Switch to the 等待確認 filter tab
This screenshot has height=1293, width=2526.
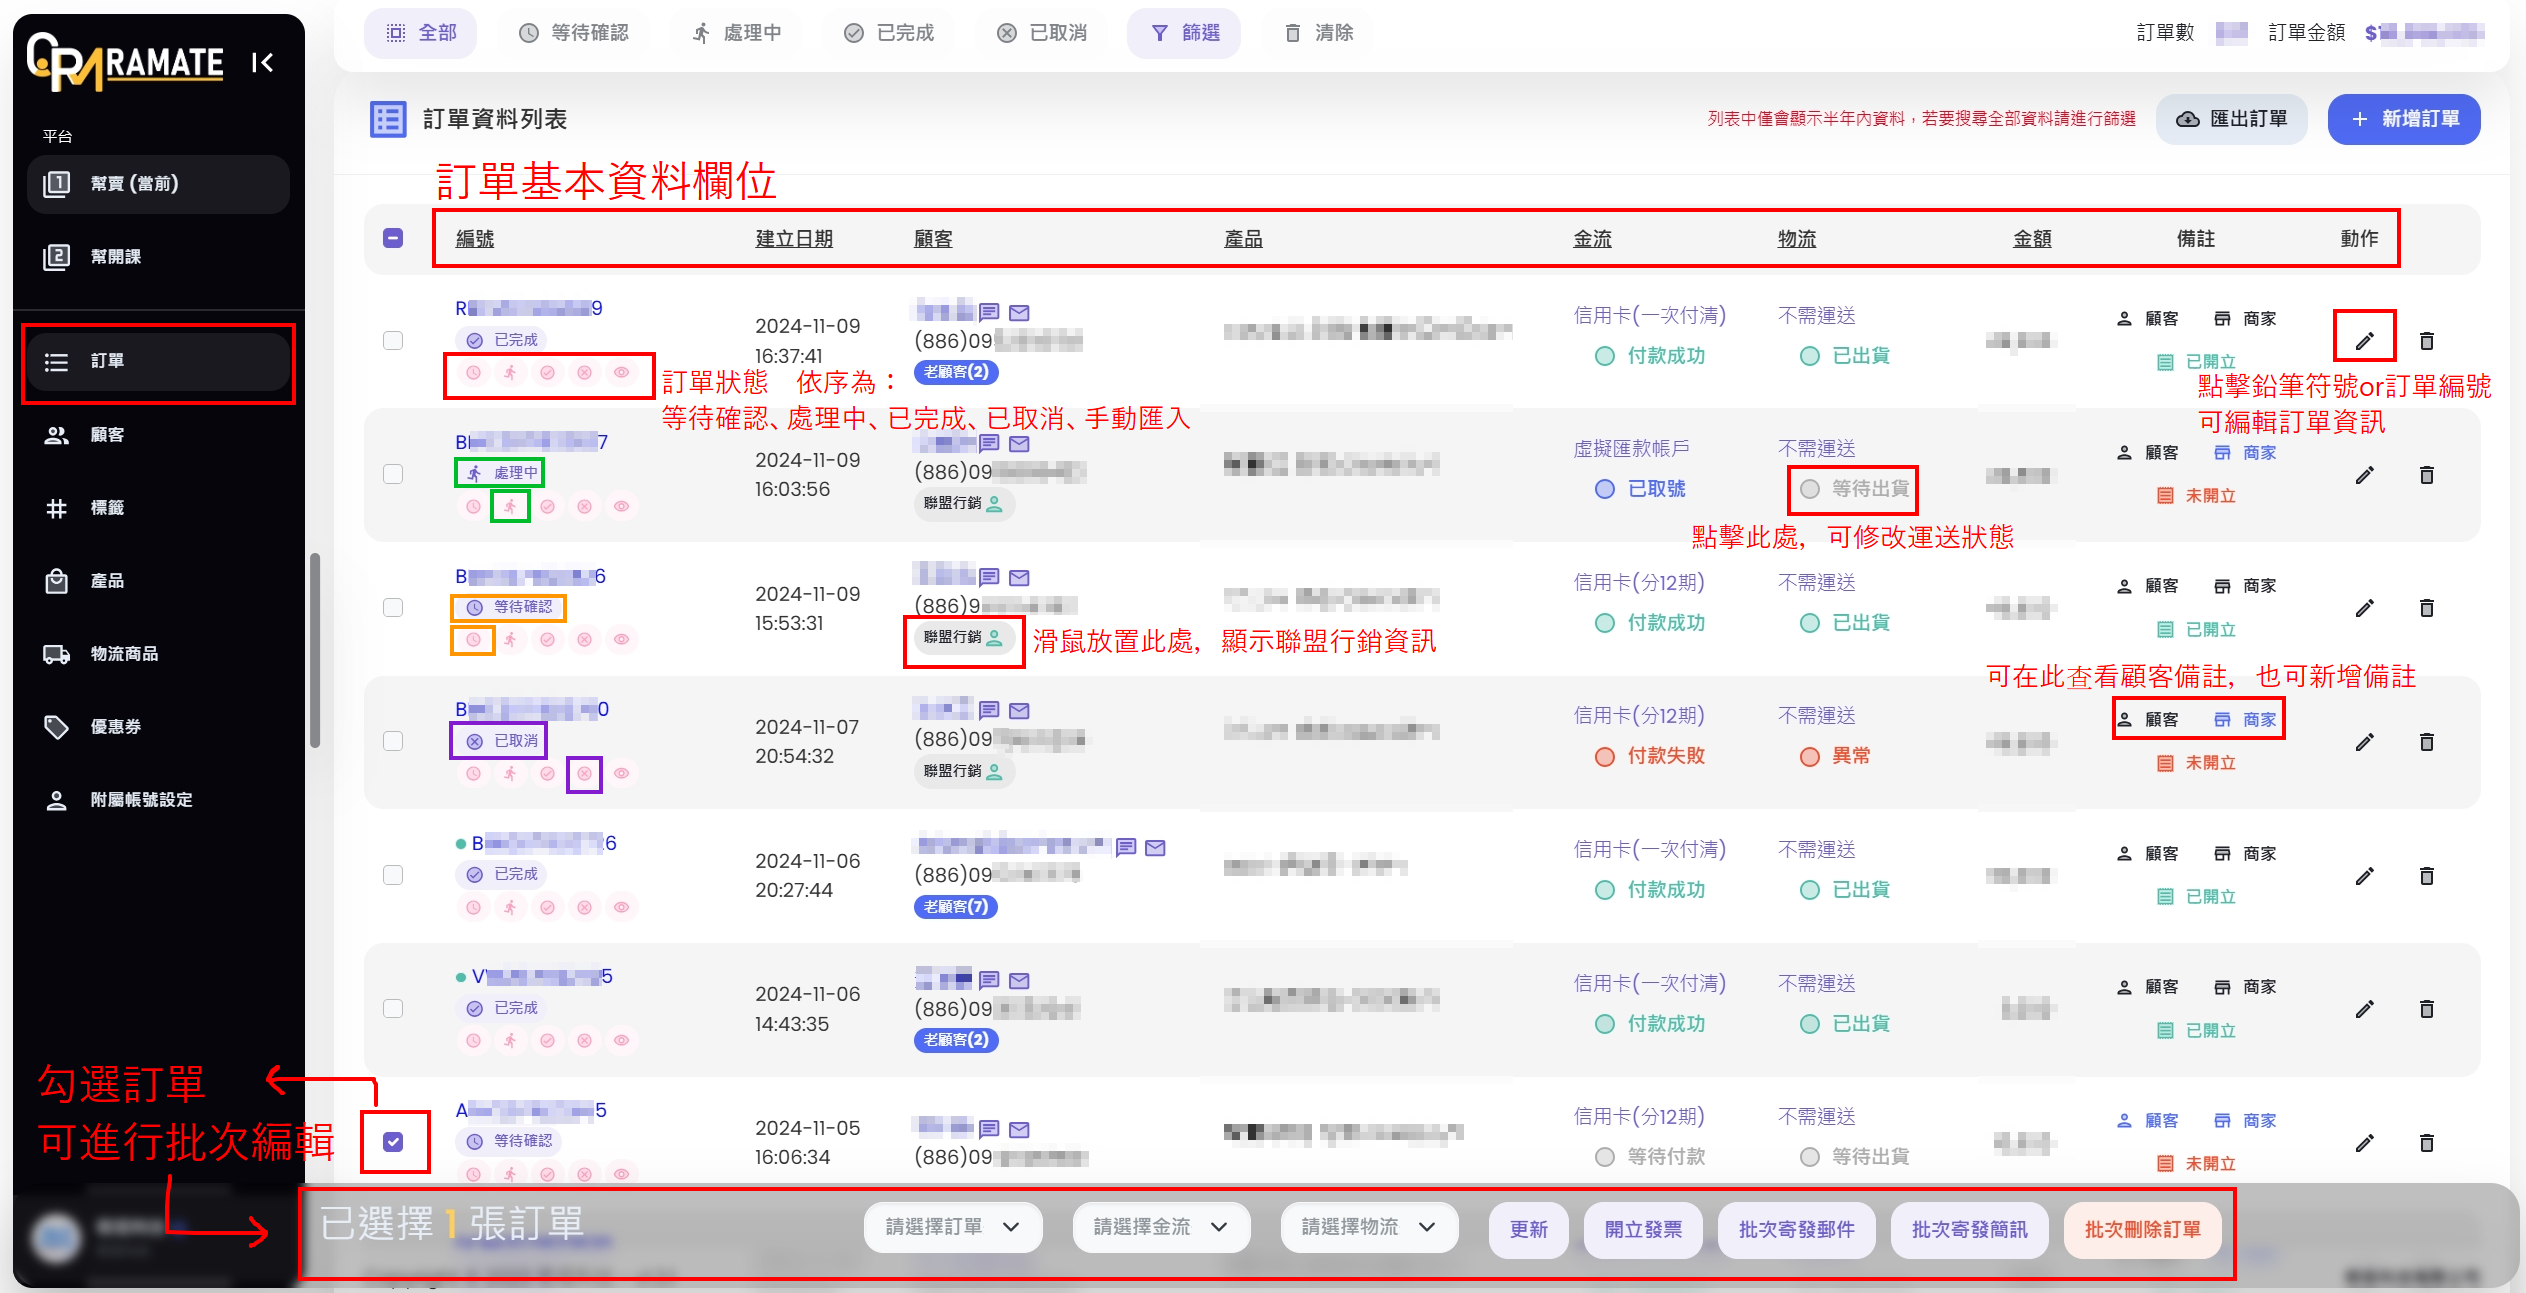coord(574,33)
